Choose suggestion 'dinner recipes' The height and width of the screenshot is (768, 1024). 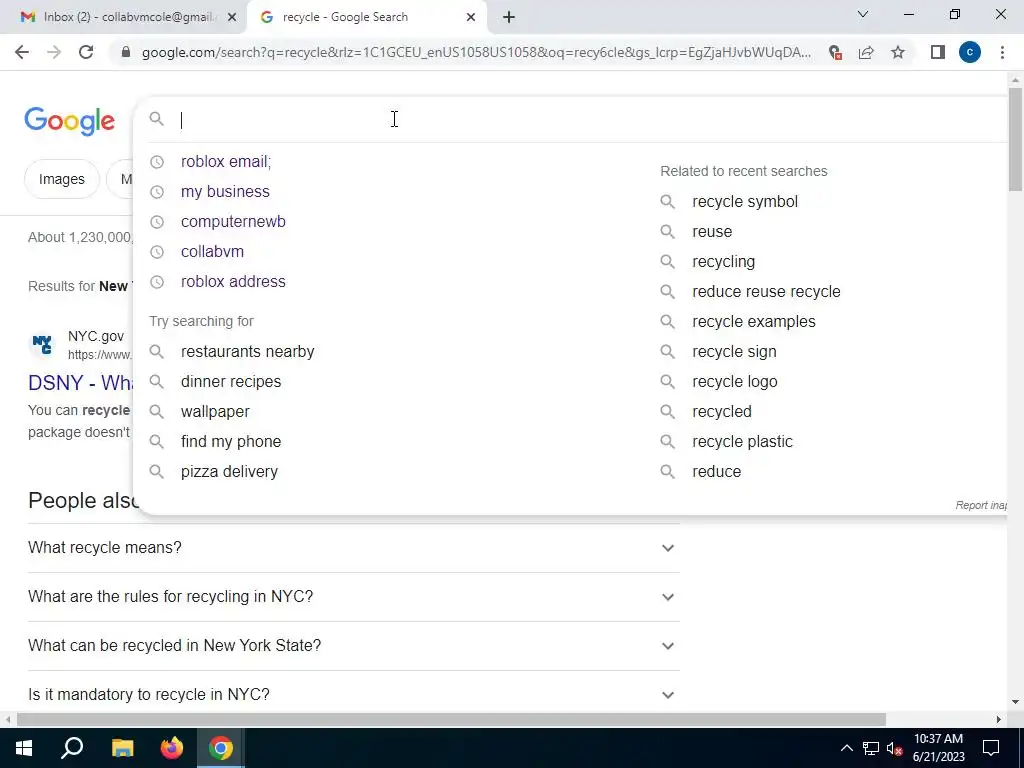point(231,381)
